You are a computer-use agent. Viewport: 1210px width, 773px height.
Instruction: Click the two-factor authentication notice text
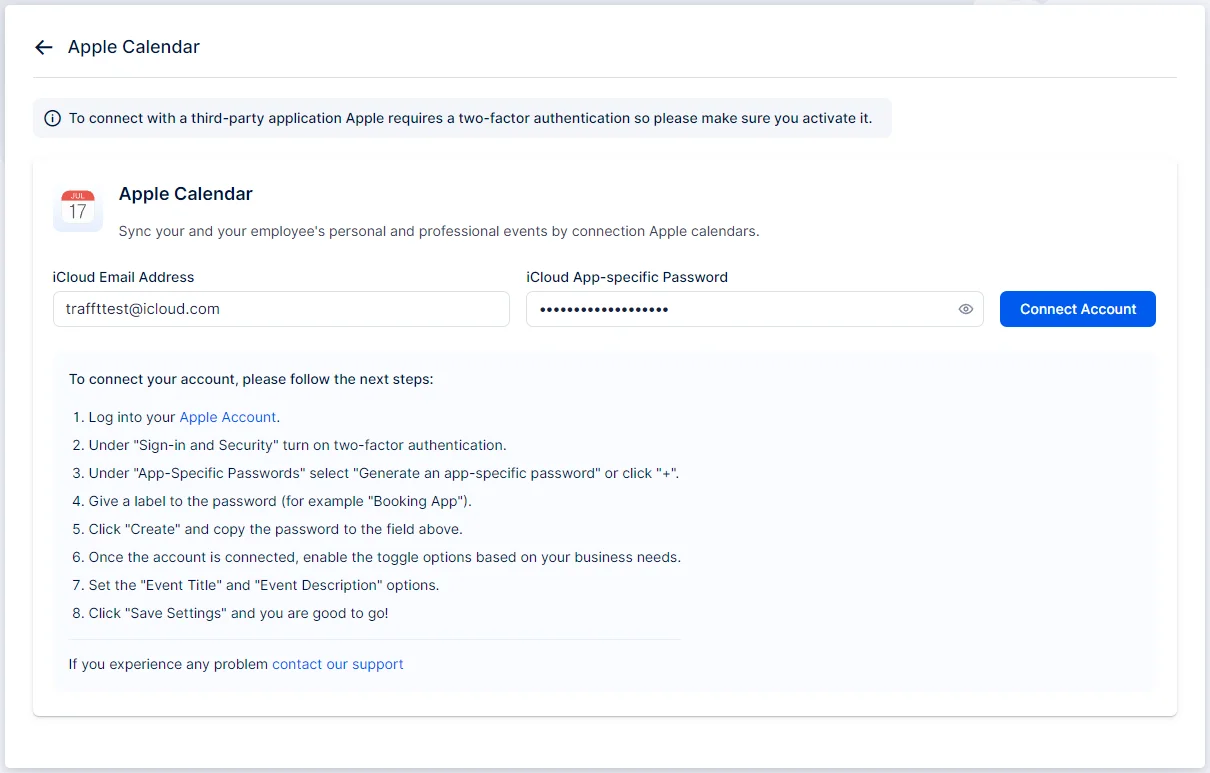tap(470, 118)
